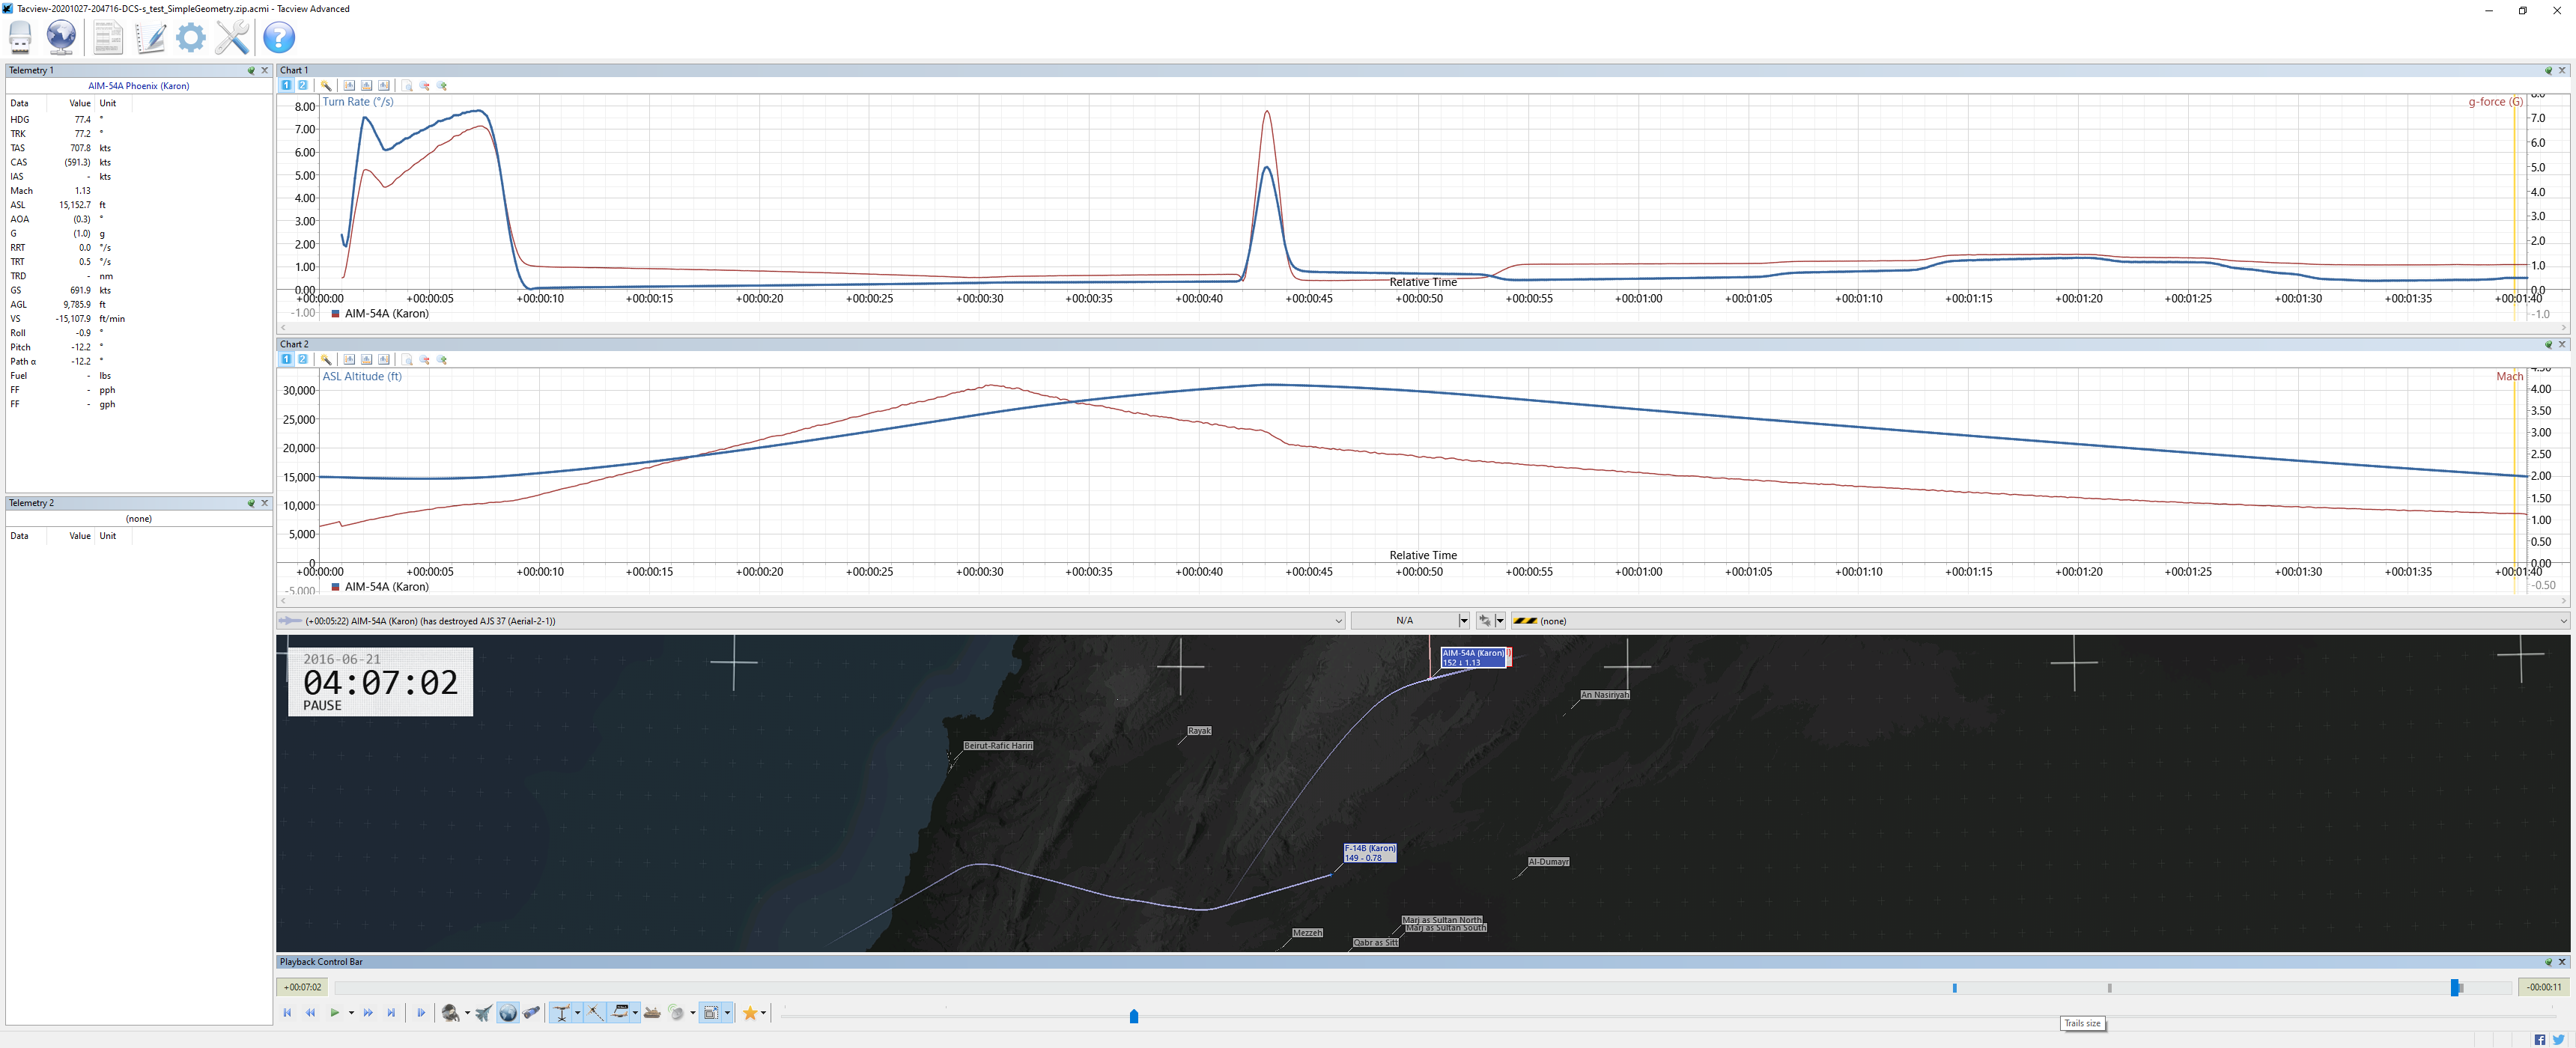Click the wrench and screwdriver tools icon
This screenshot has height=1048, width=2576.
click(232, 38)
